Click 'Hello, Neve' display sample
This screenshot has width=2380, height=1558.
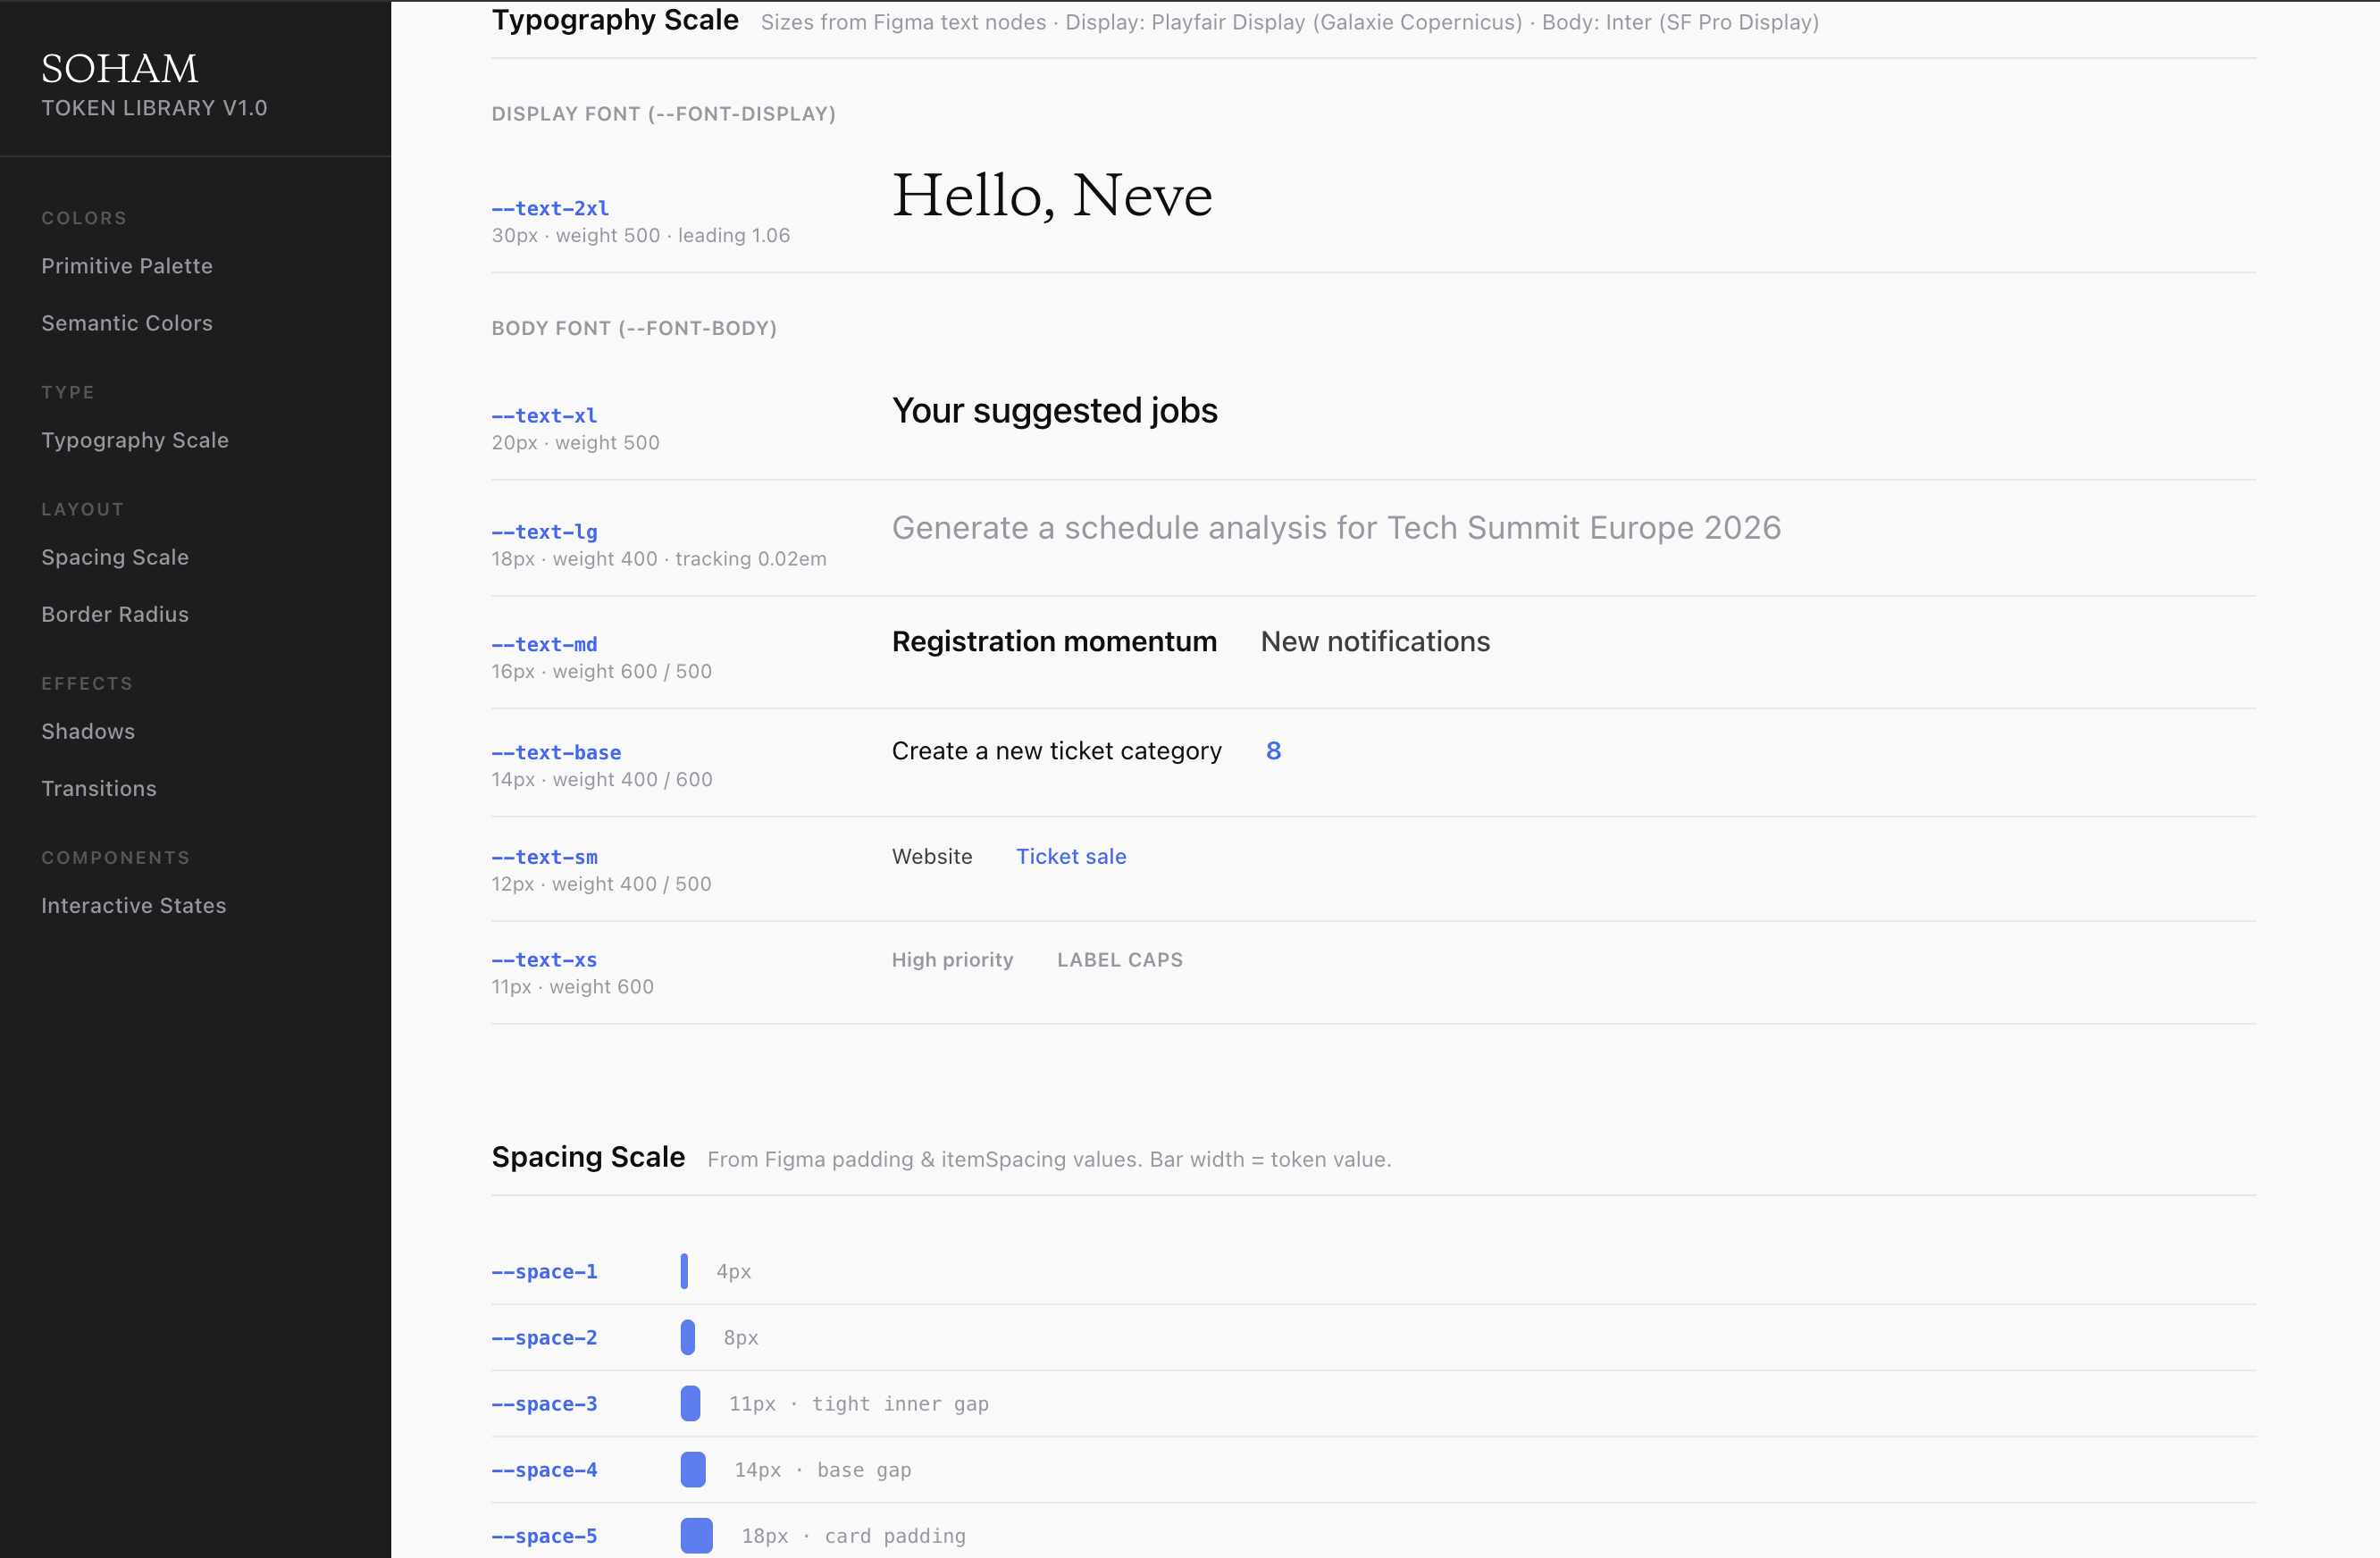1052,195
